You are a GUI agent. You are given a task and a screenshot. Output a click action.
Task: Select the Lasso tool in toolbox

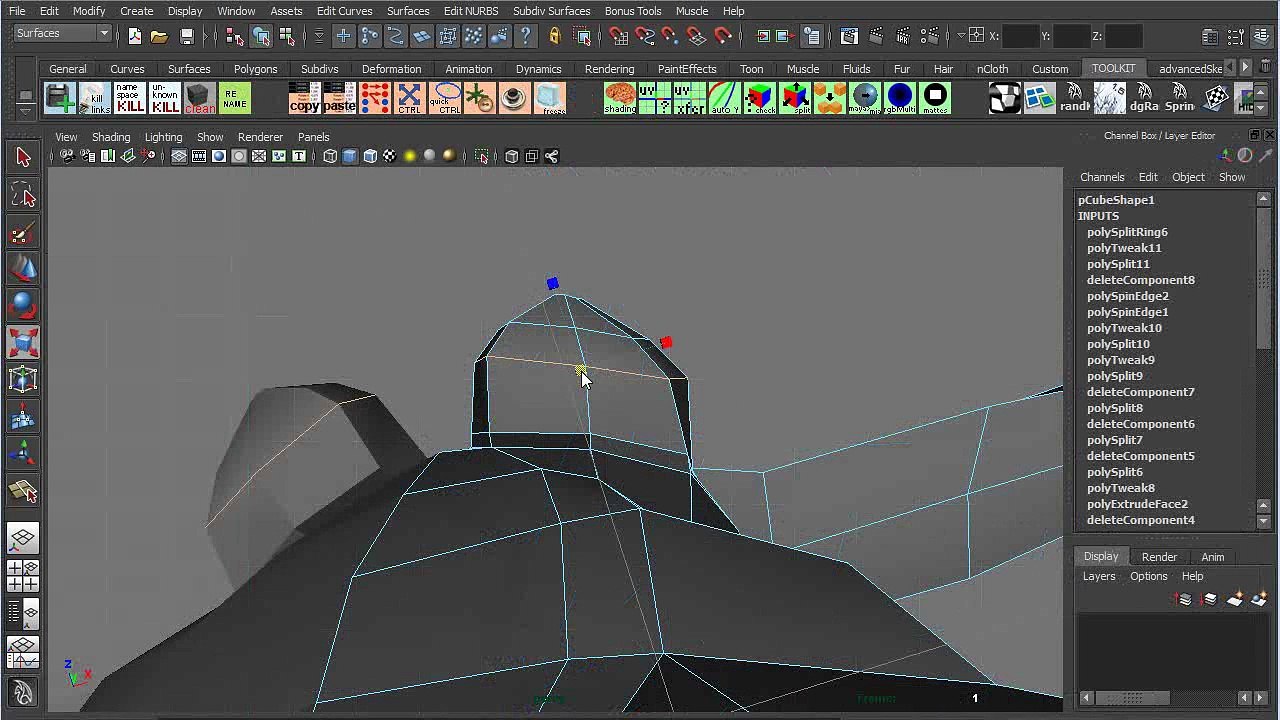click(x=23, y=195)
